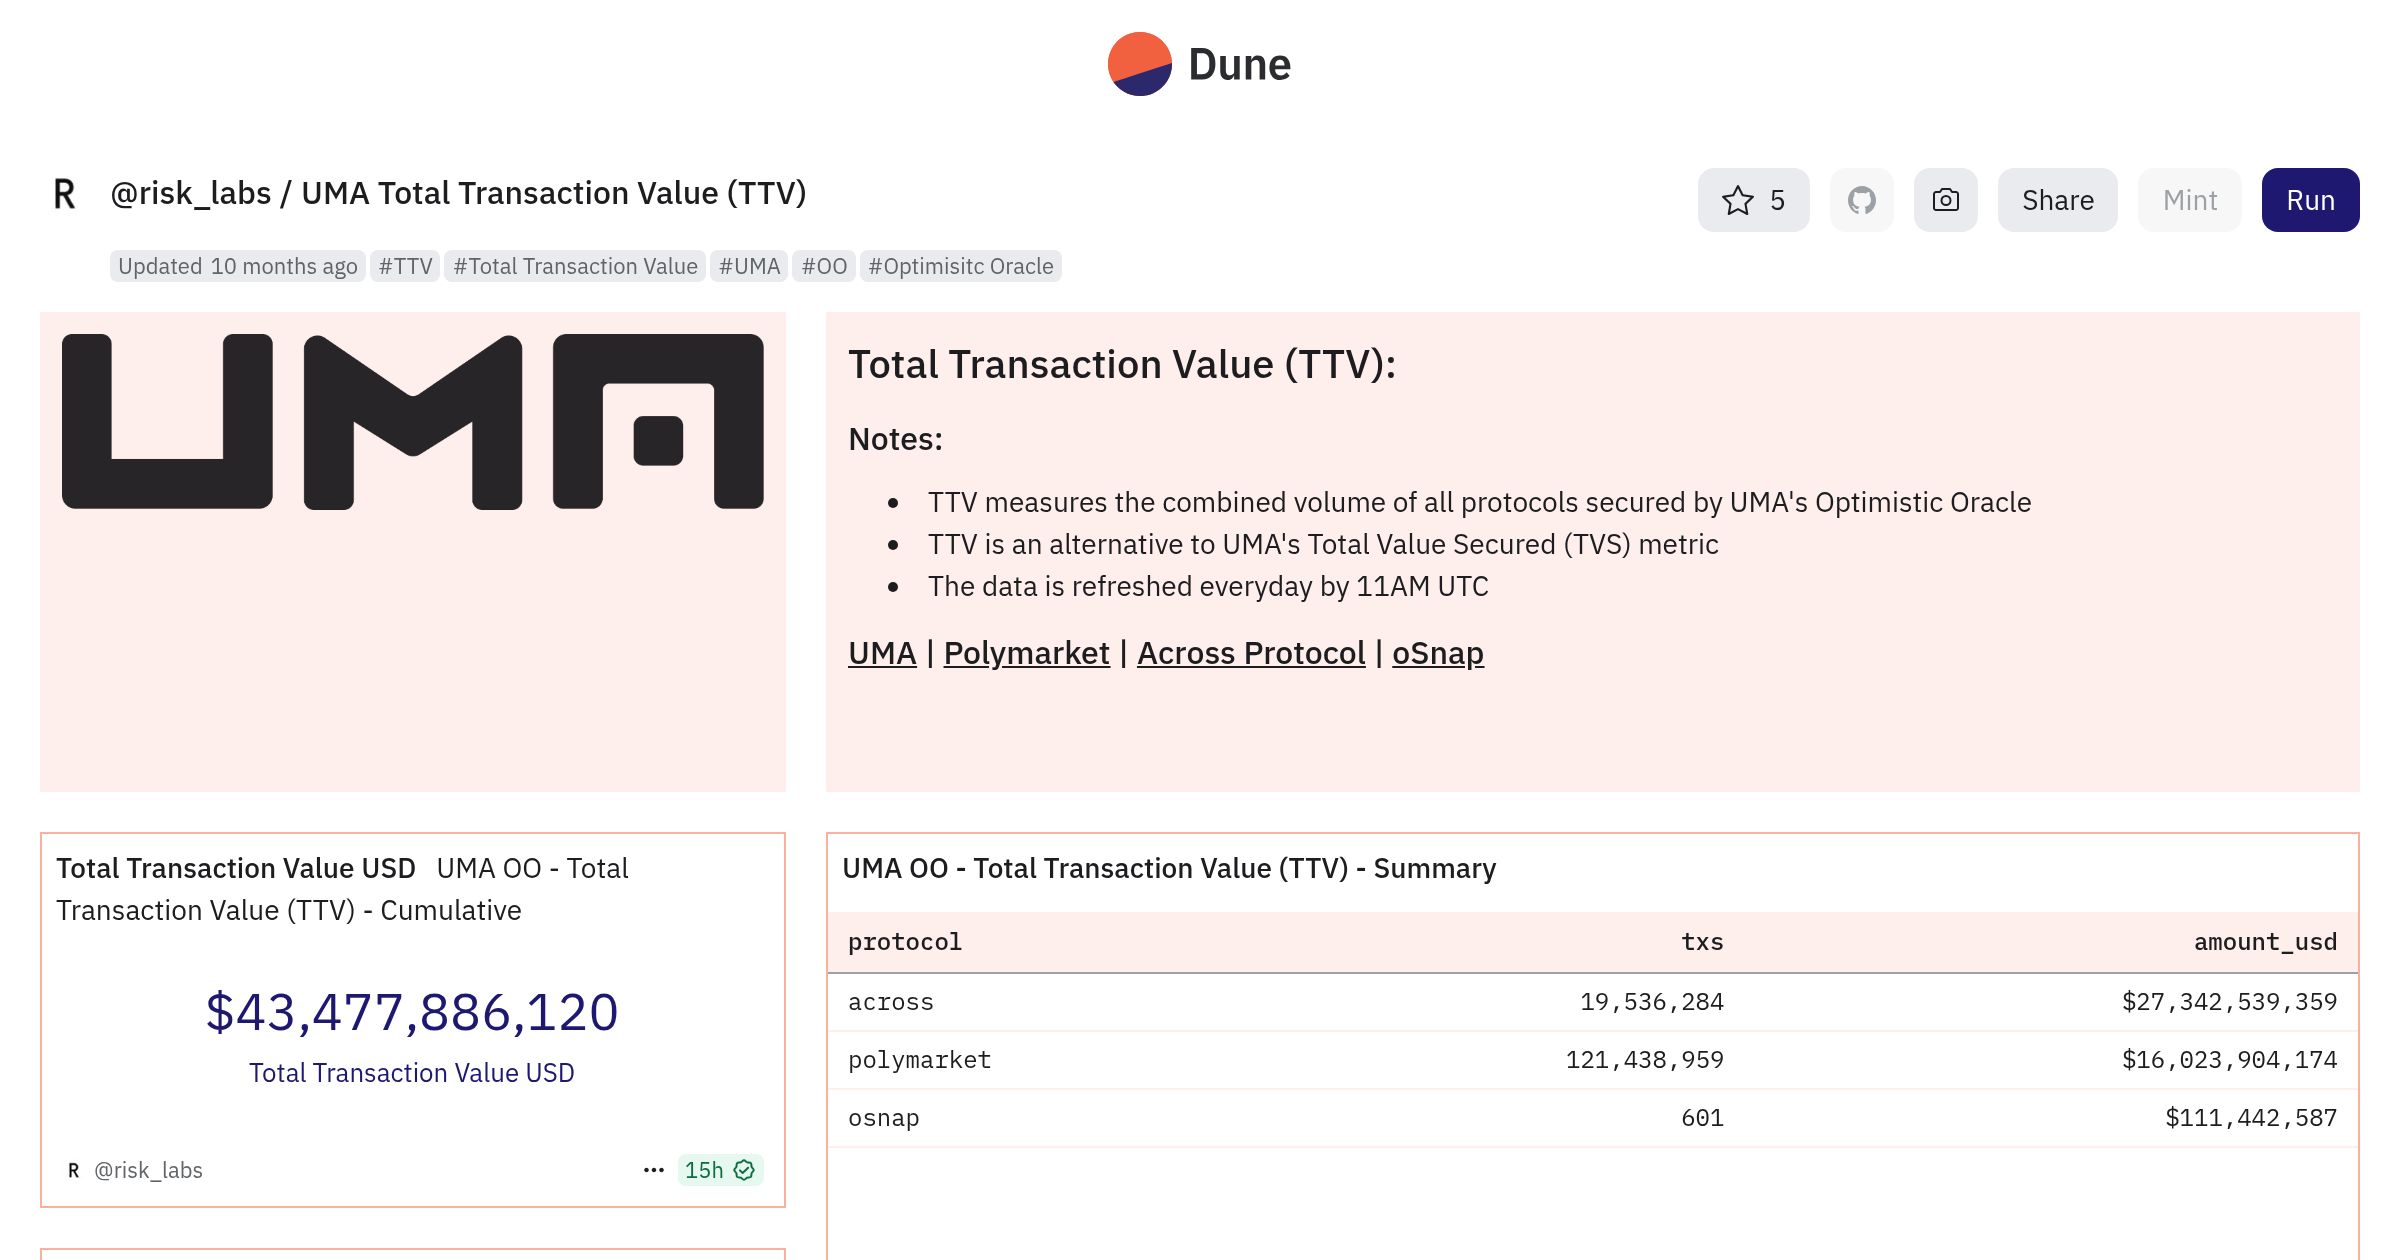Click the Share button

(x=2057, y=200)
